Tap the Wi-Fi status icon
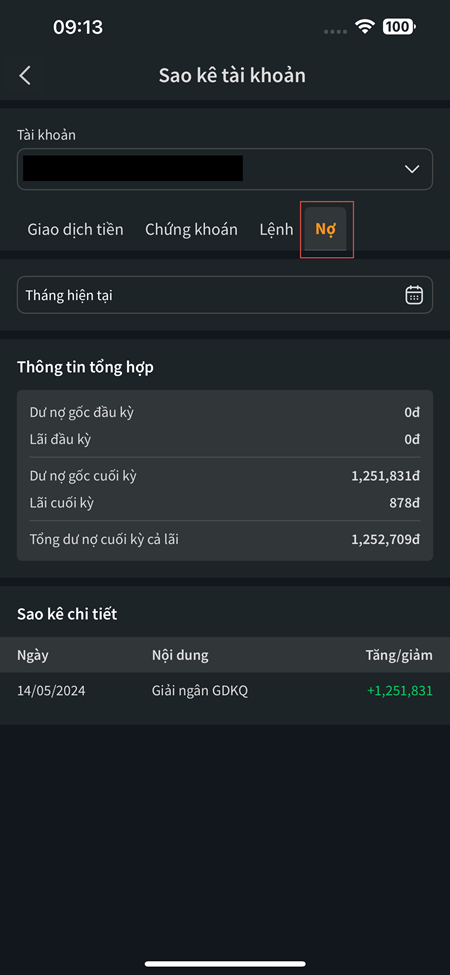The height and width of the screenshot is (975, 450). pos(365,26)
